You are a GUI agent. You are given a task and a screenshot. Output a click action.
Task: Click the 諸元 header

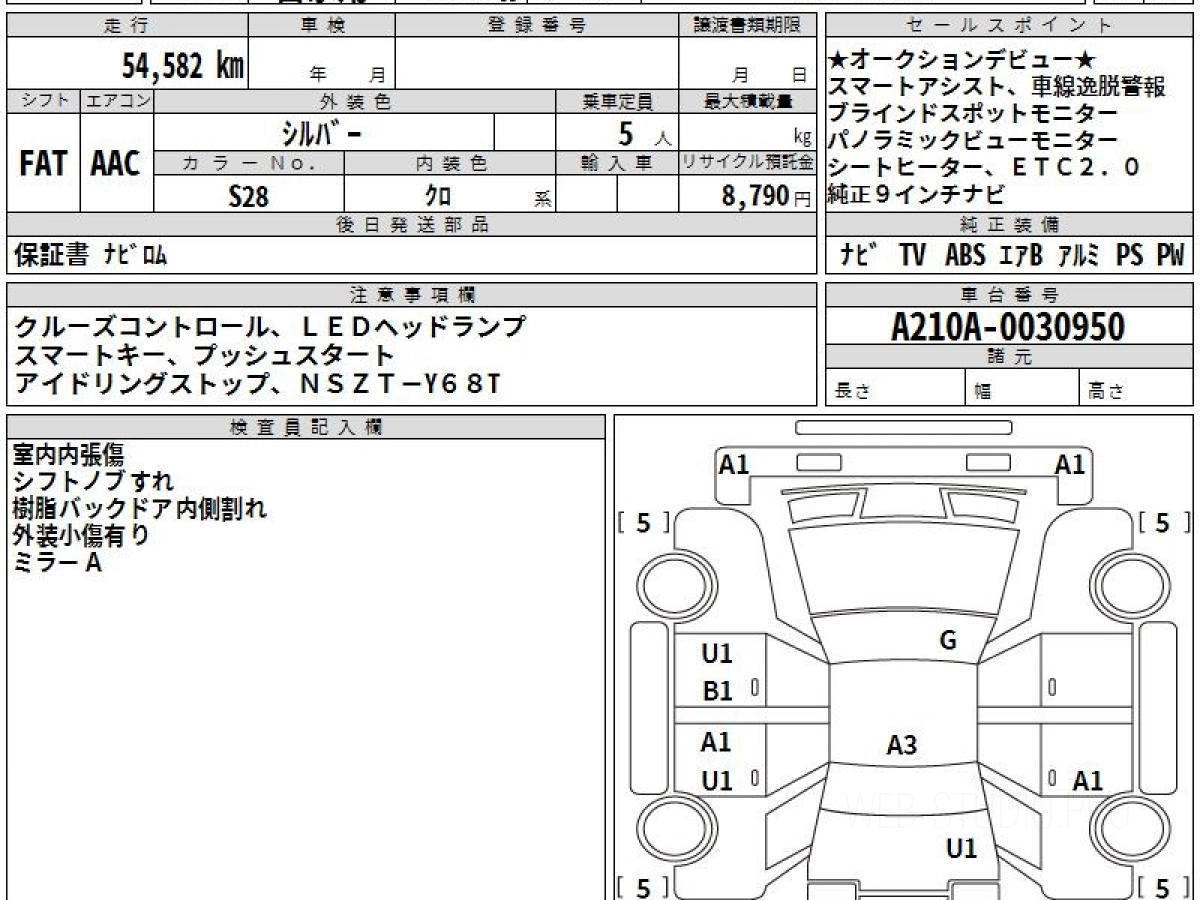tap(1009, 357)
